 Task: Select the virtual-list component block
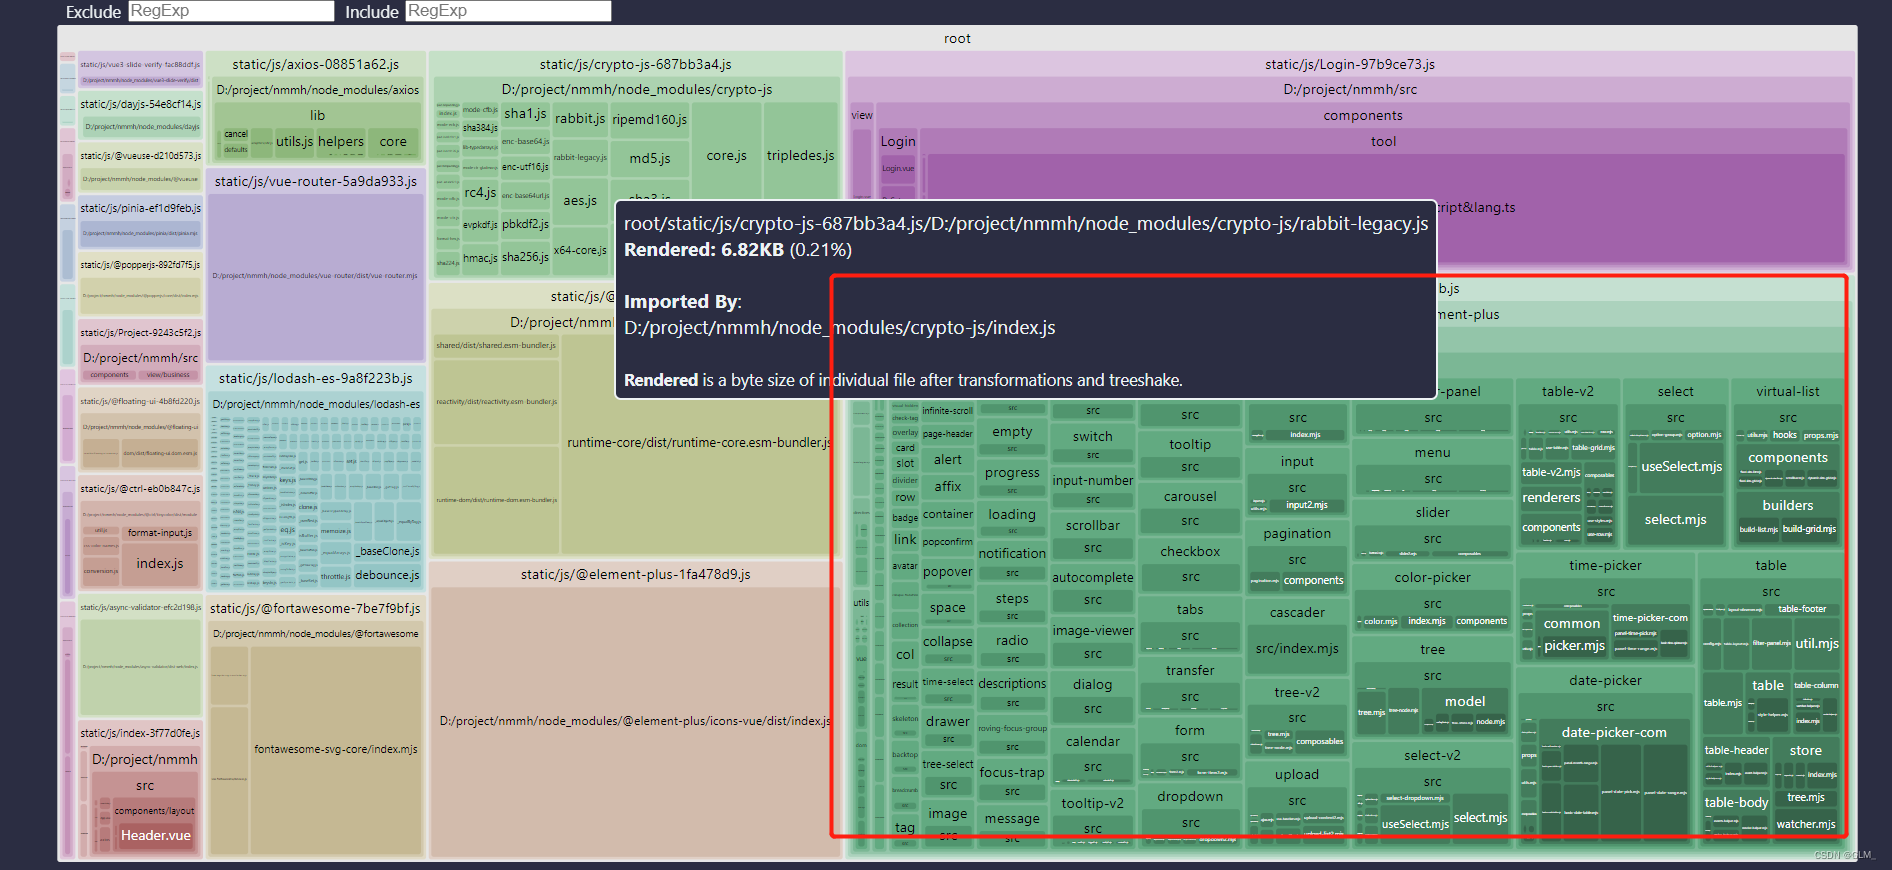pyautogui.click(x=1788, y=391)
